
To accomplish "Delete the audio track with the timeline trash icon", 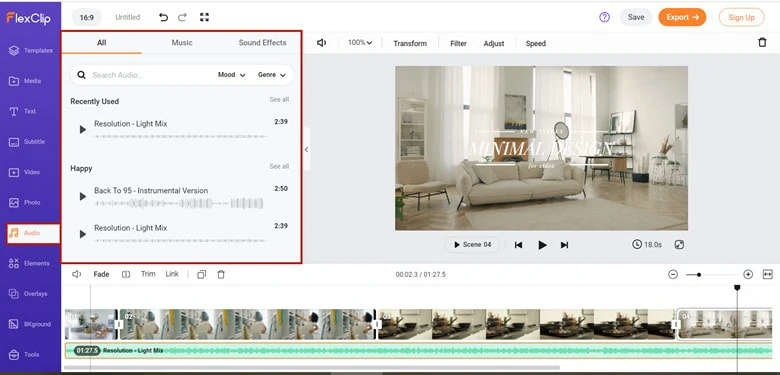I will coord(221,274).
